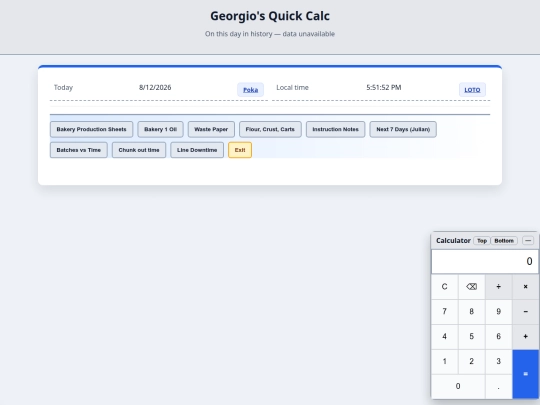540x405 pixels.
Task: Click calculator key 4
Action: [x=445, y=336]
